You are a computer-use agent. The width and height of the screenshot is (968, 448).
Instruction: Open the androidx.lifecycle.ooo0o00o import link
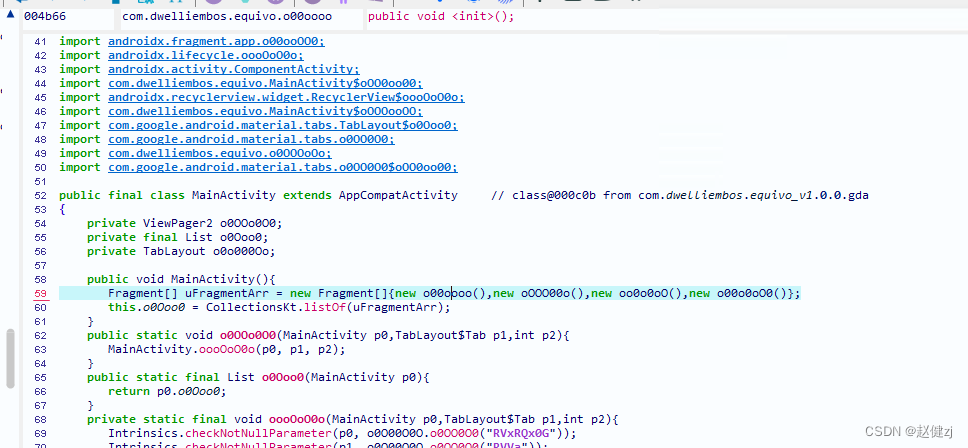tap(206, 56)
